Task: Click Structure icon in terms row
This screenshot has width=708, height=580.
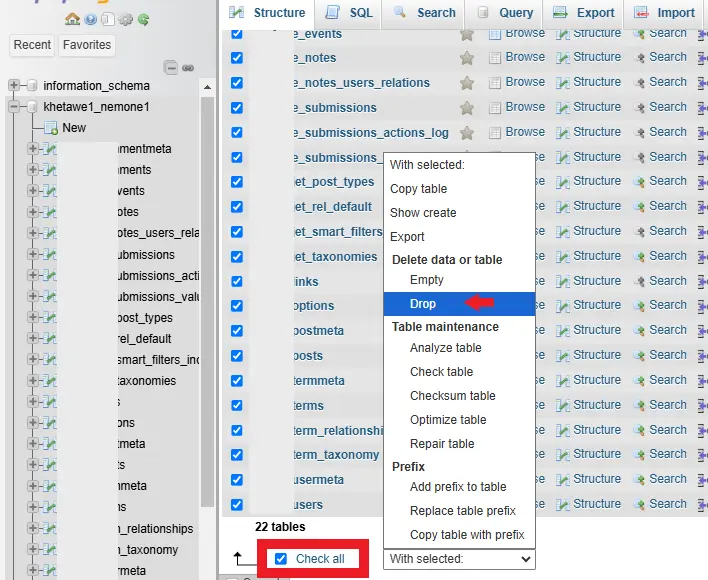Action: point(563,405)
